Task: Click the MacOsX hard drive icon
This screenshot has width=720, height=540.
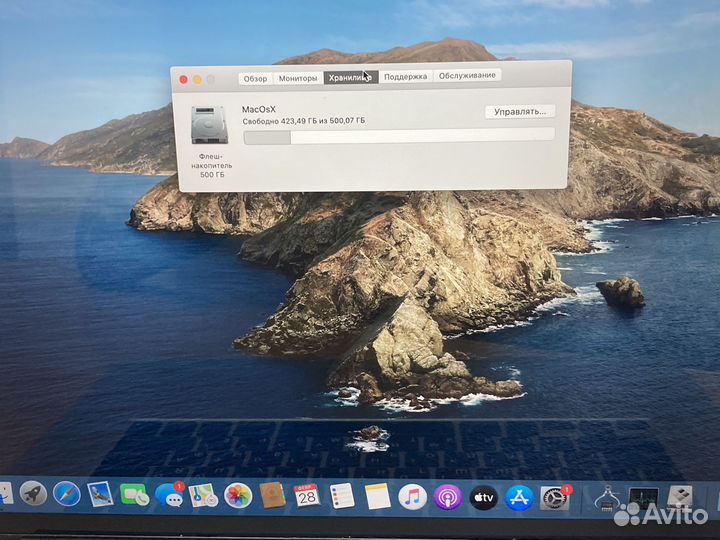Action: 209,125
